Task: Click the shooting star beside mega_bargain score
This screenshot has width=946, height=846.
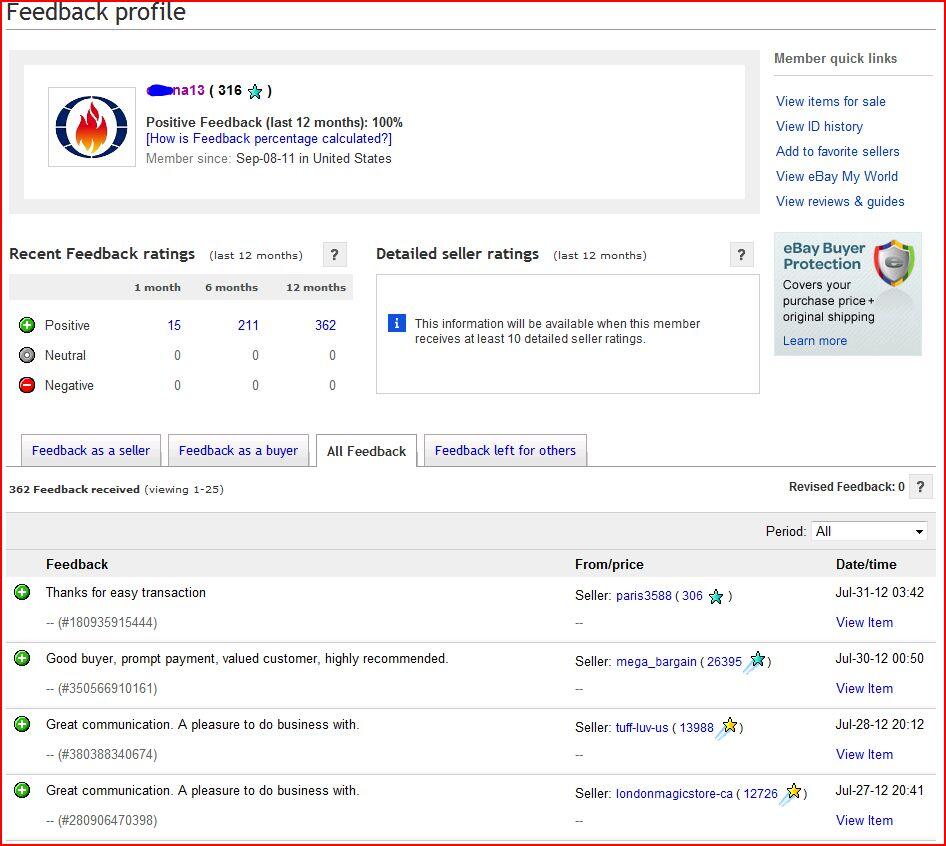Action: click(754, 662)
